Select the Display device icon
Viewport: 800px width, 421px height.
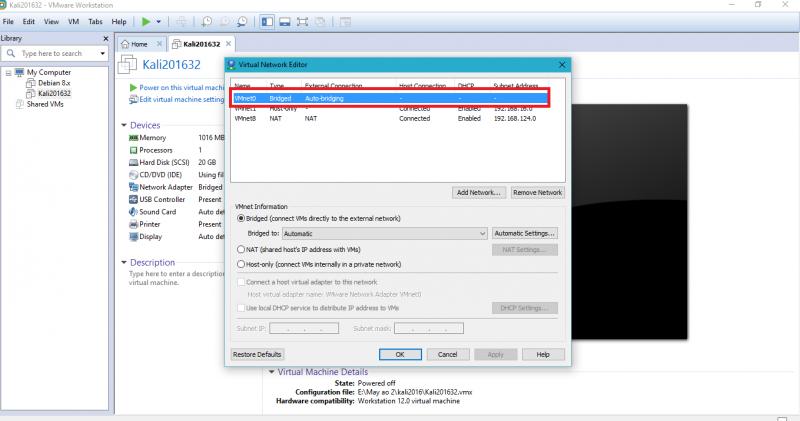[133, 237]
